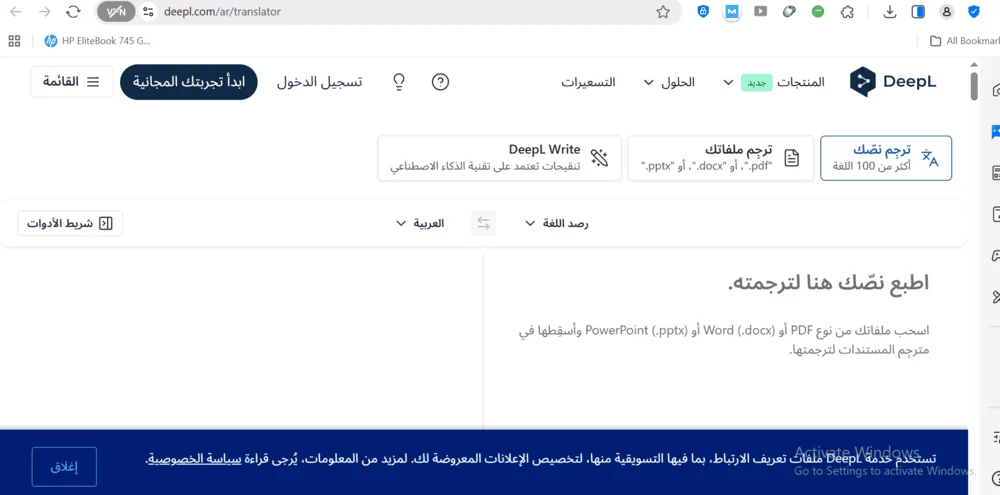Screen dimensions: 1000x495
Task: Open the extensions puzzle piece menu
Action: pos(847,11)
